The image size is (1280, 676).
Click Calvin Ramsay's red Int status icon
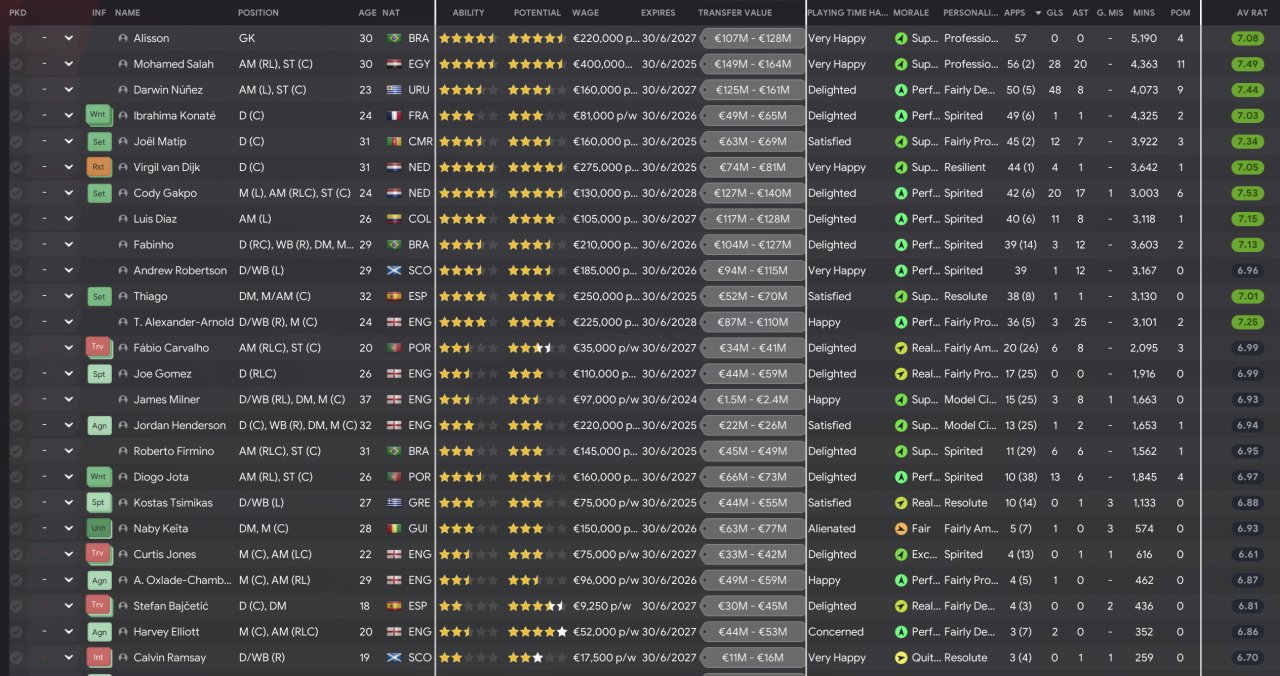pos(98,658)
